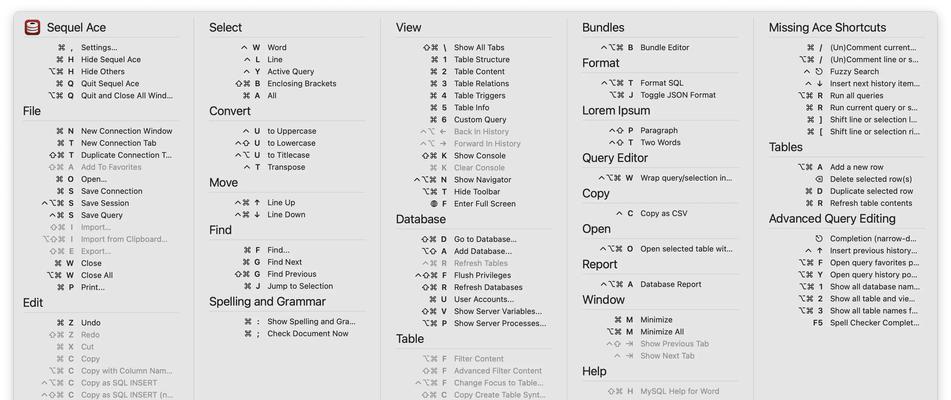Click Undo entry under Edit
The image size is (951, 400).
pos(91,323)
